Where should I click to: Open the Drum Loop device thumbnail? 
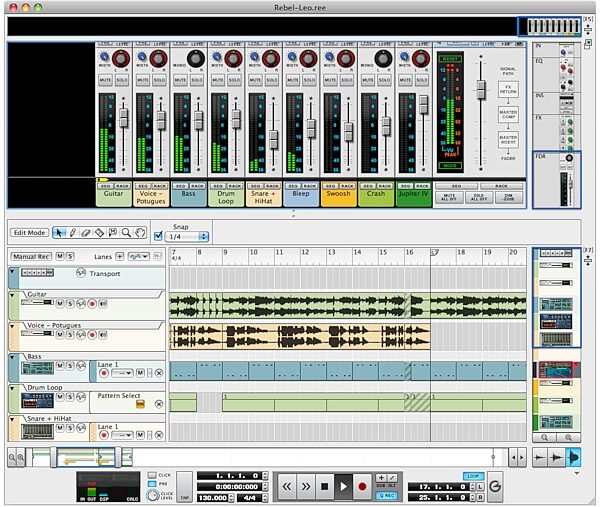click(38, 401)
